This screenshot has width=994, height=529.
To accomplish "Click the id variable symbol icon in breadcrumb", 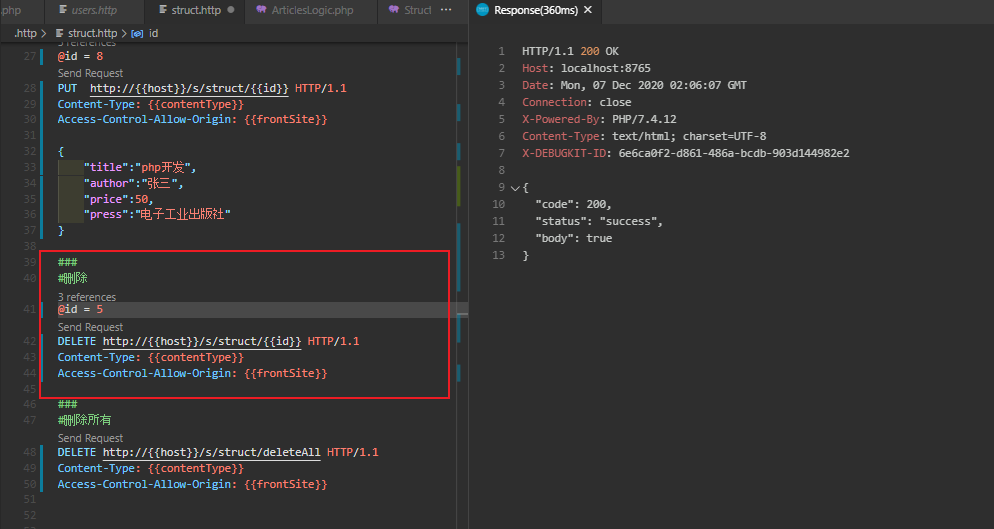I will 137,33.
